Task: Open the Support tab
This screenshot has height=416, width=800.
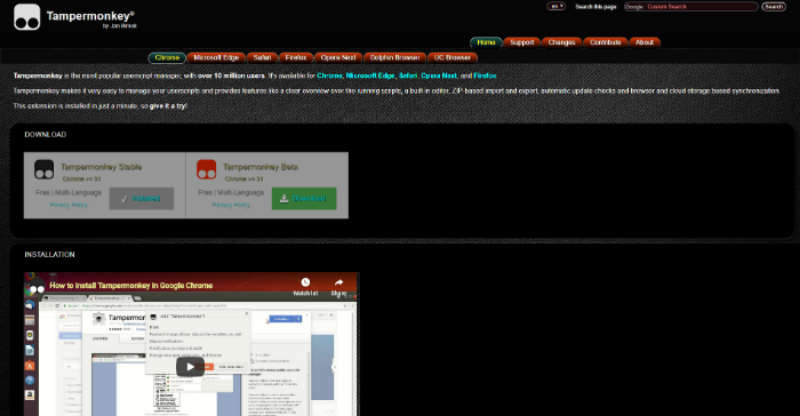Action: [522, 42]
